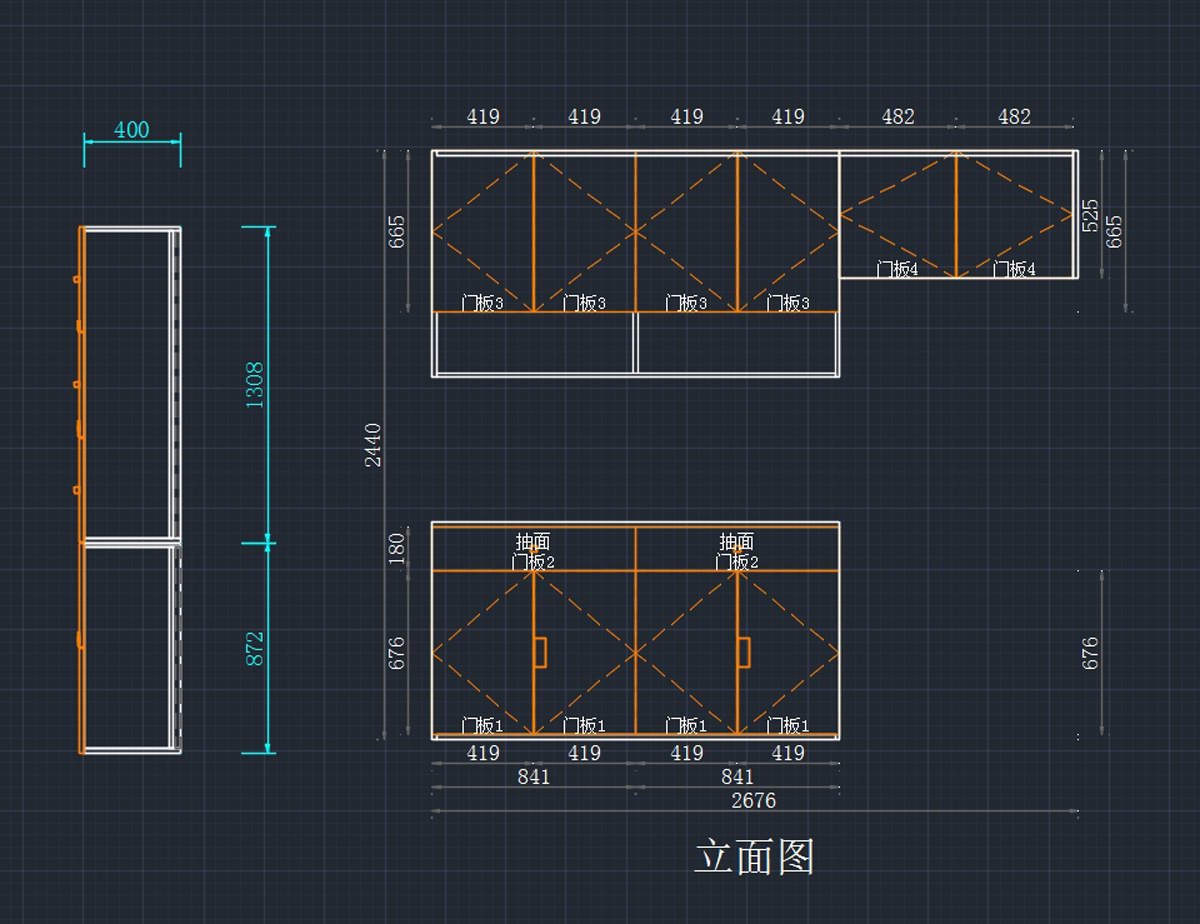Select the leftmost 门板4 door label
Screen dimensions: 1200x924
(897, 269)
